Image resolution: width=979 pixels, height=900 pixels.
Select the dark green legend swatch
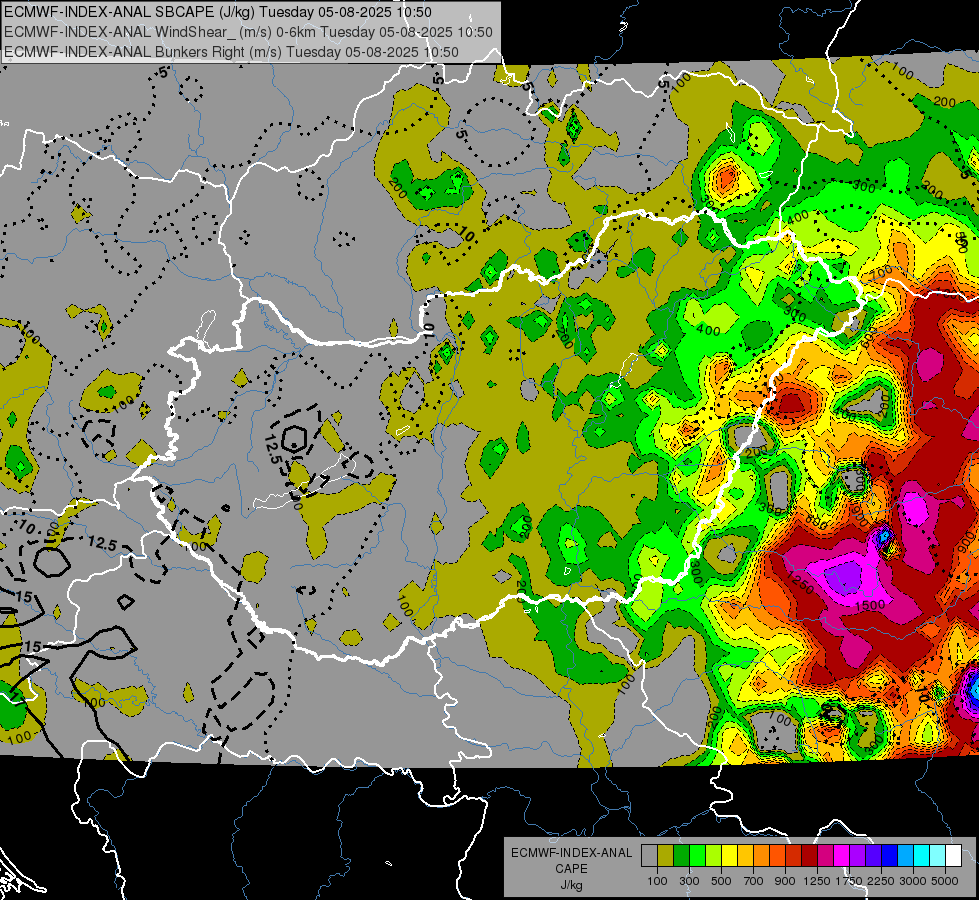(681, 855)
